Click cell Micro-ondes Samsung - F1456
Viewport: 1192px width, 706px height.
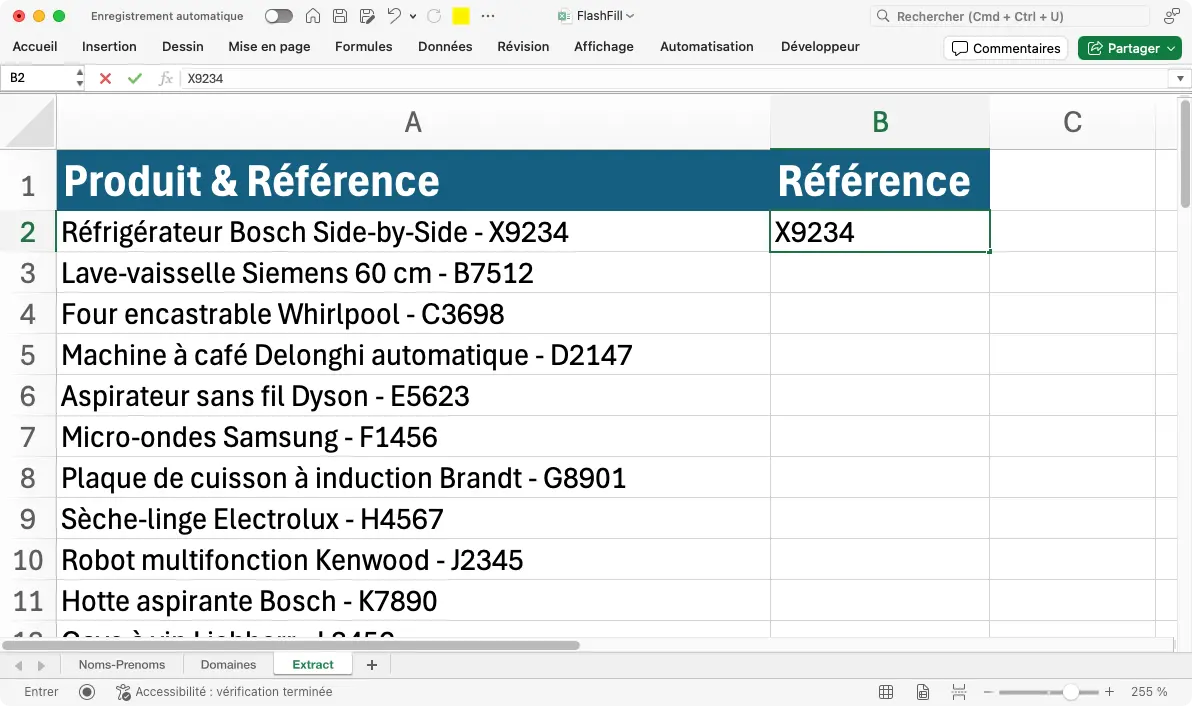pyautogui.click(x=413, y=437)
